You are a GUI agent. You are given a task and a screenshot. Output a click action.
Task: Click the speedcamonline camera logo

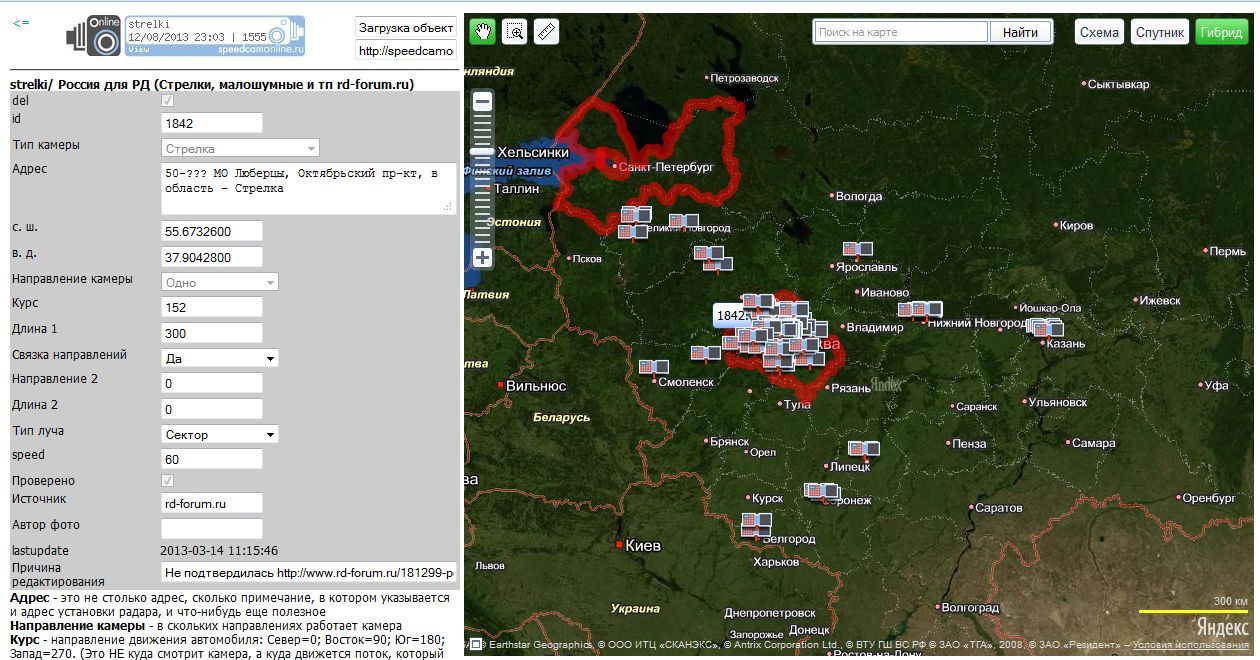pyautogui.click(x=94, y=36)
